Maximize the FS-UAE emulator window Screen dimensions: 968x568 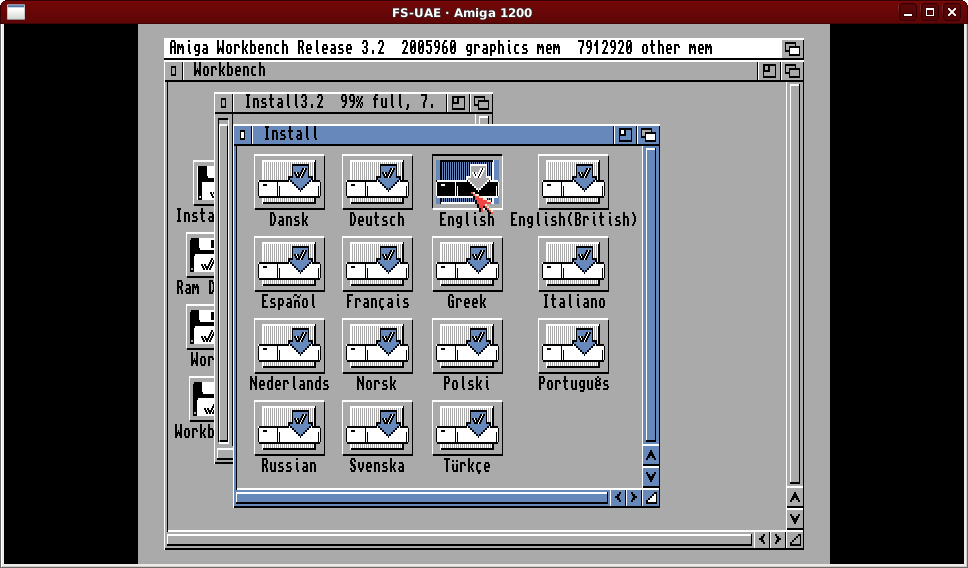[930, 12]
